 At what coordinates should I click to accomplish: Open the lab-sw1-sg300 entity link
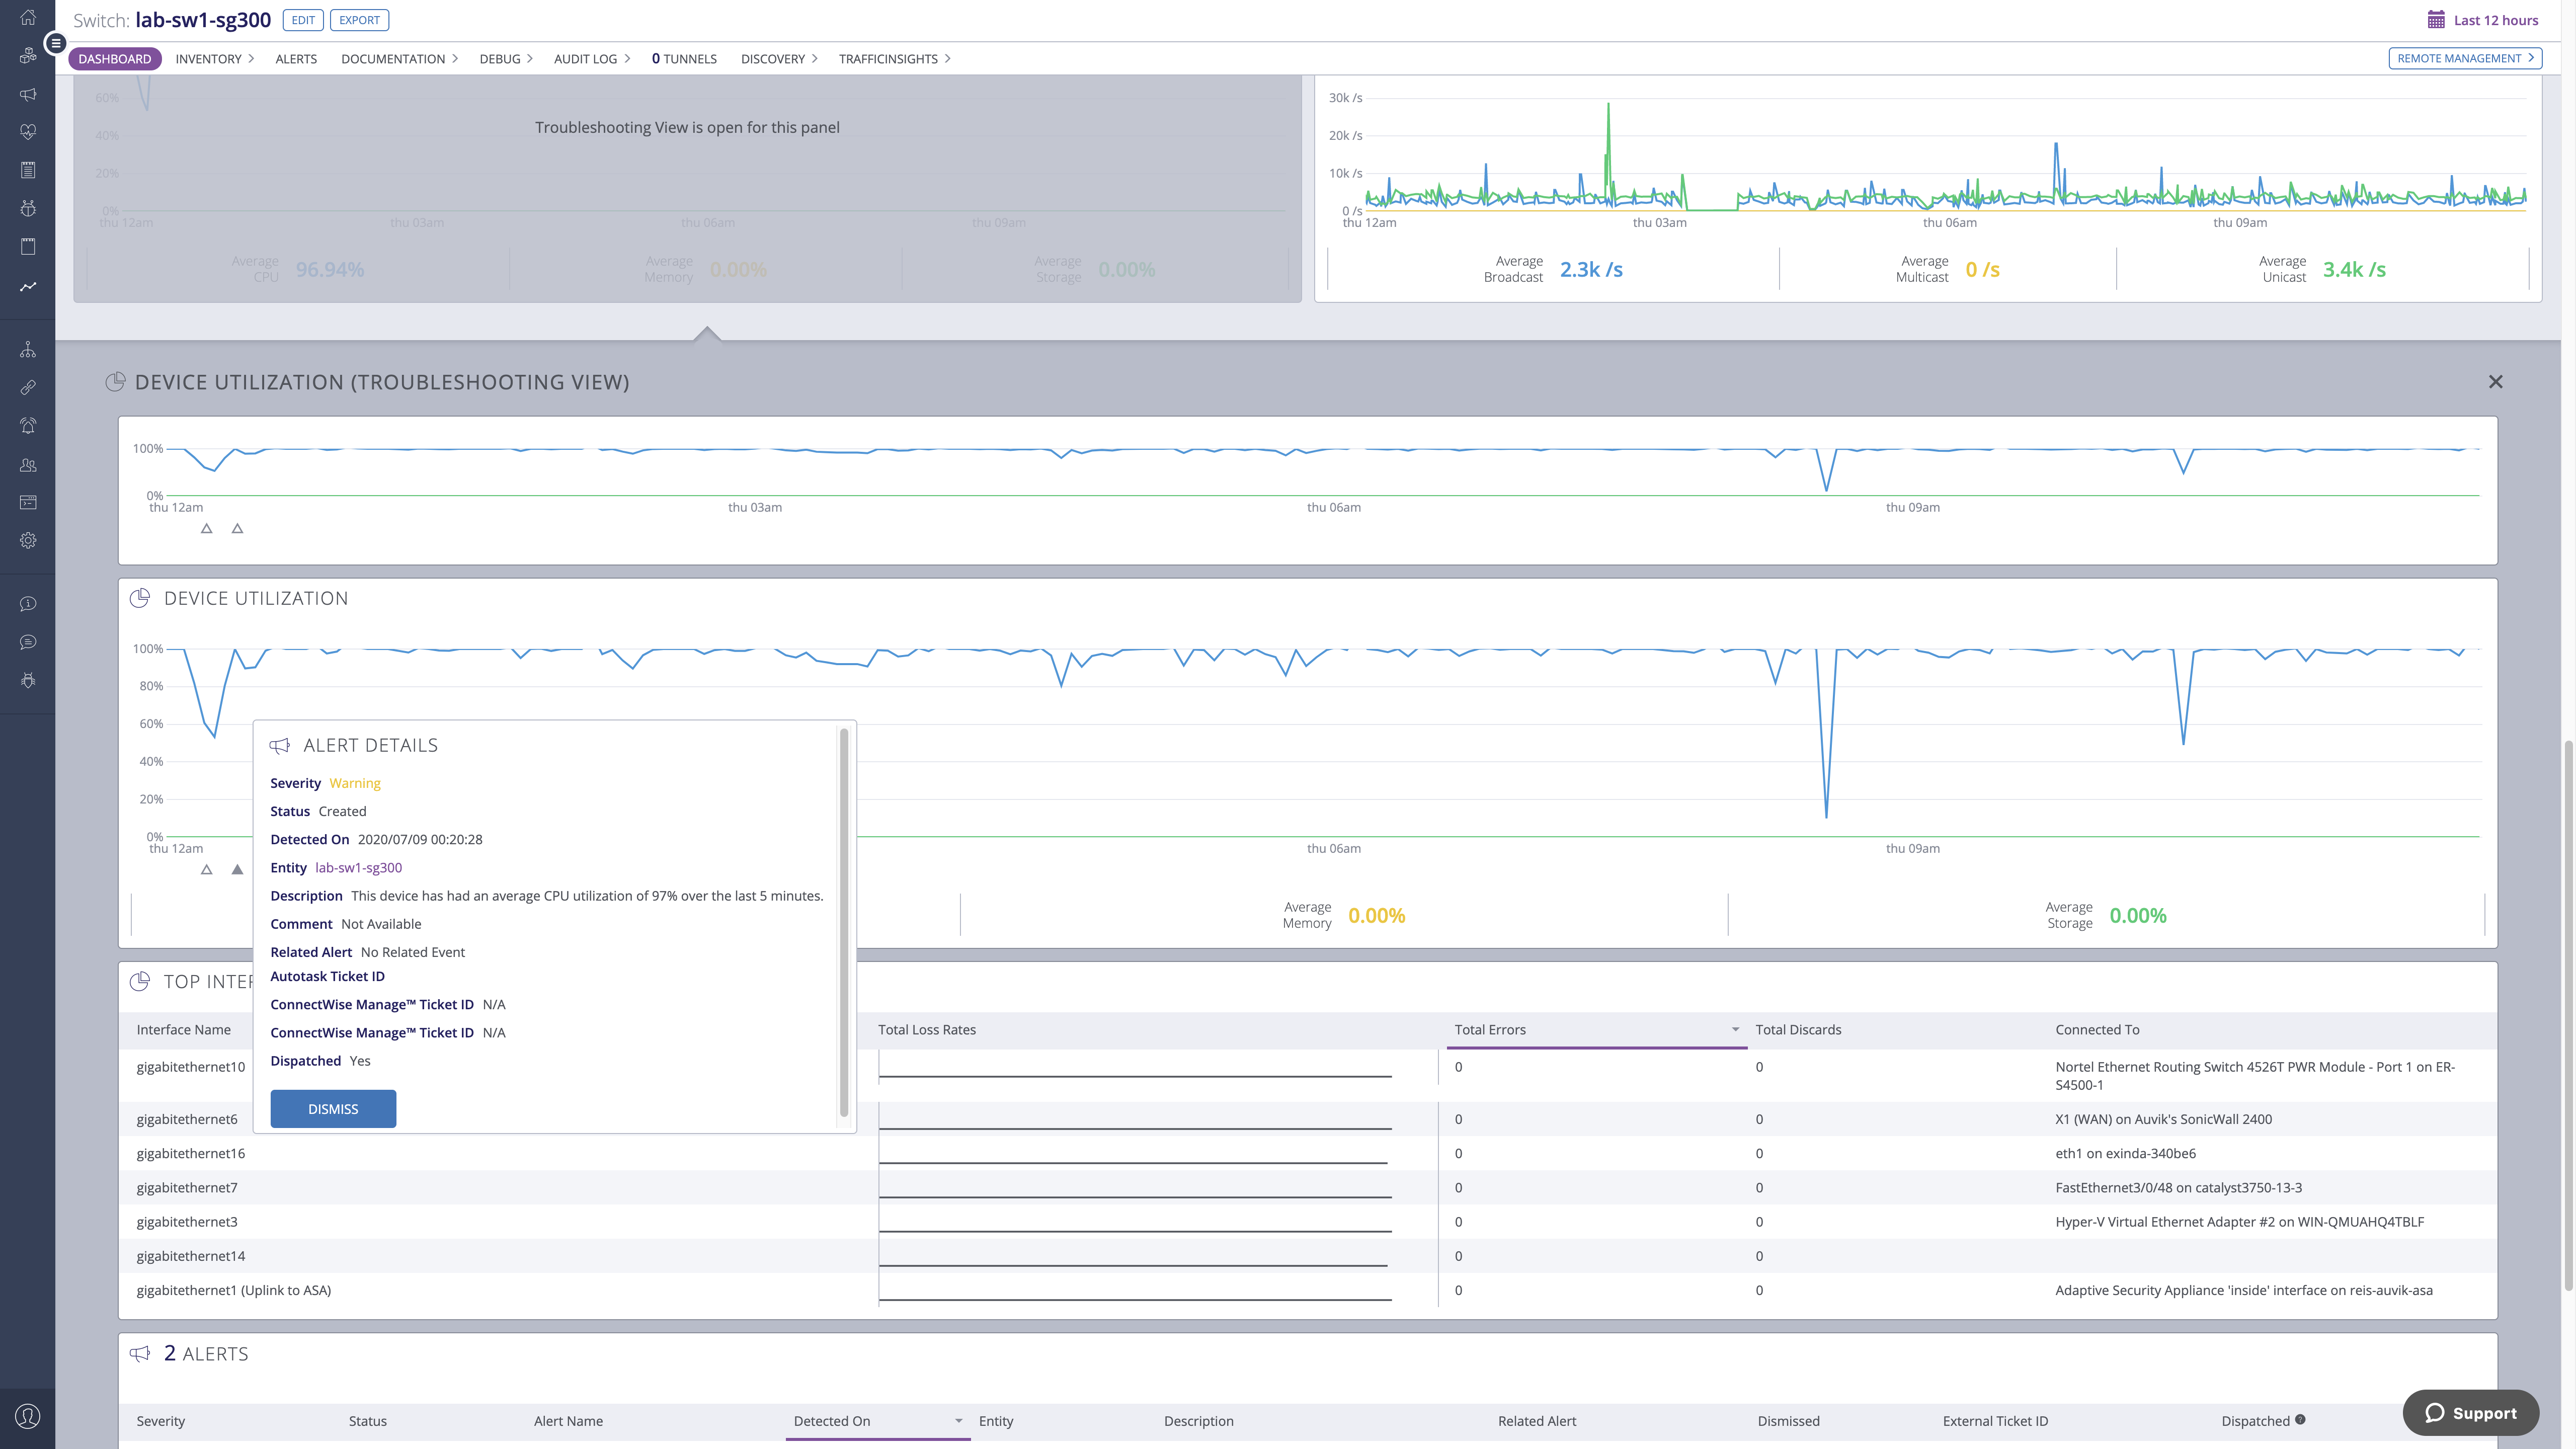(358, 868)
